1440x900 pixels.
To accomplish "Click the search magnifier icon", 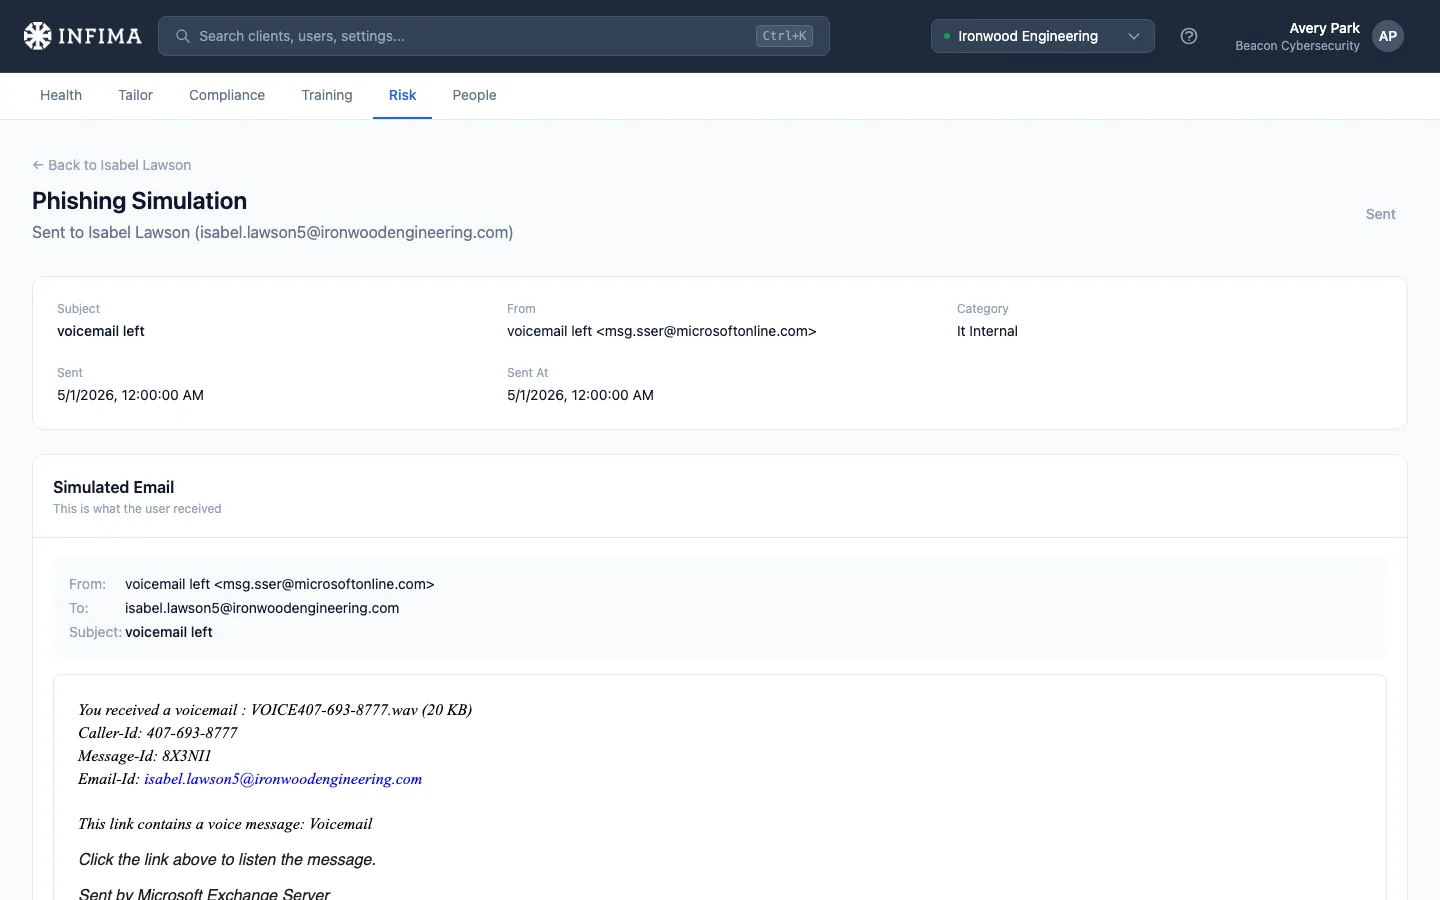I will [183, 36].
